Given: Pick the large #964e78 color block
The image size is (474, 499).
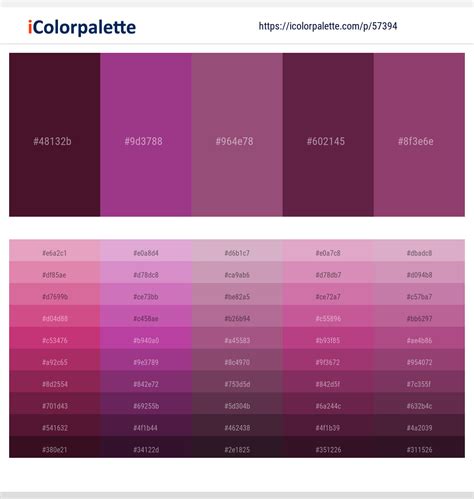Looking at the screenshot, I should [237, 135].
